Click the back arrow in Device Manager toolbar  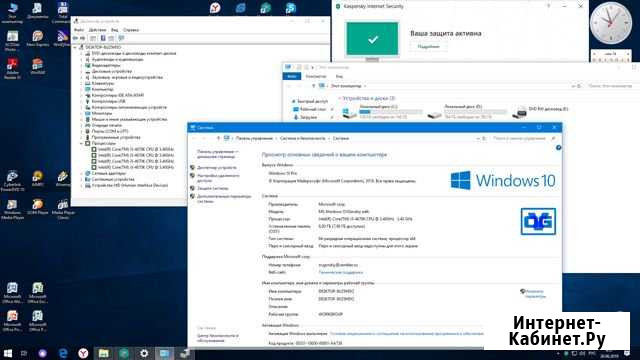tap(76, 38)
